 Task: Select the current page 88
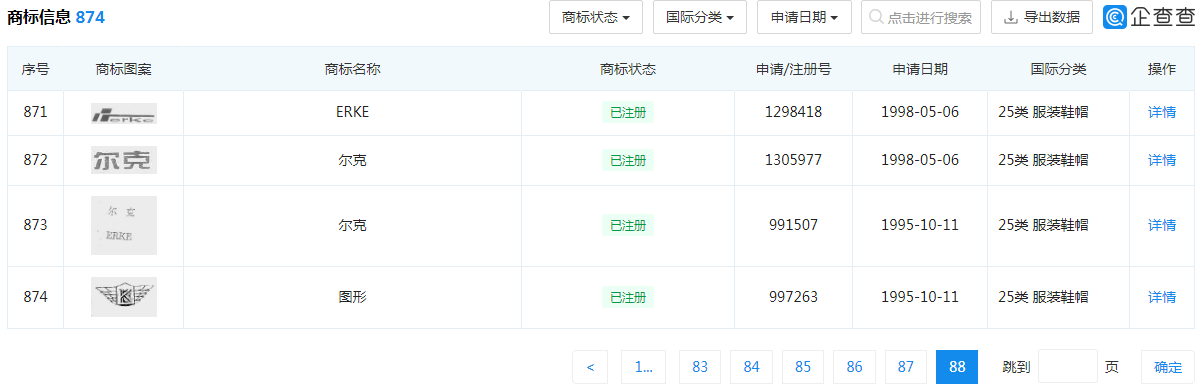pos(957,367)
